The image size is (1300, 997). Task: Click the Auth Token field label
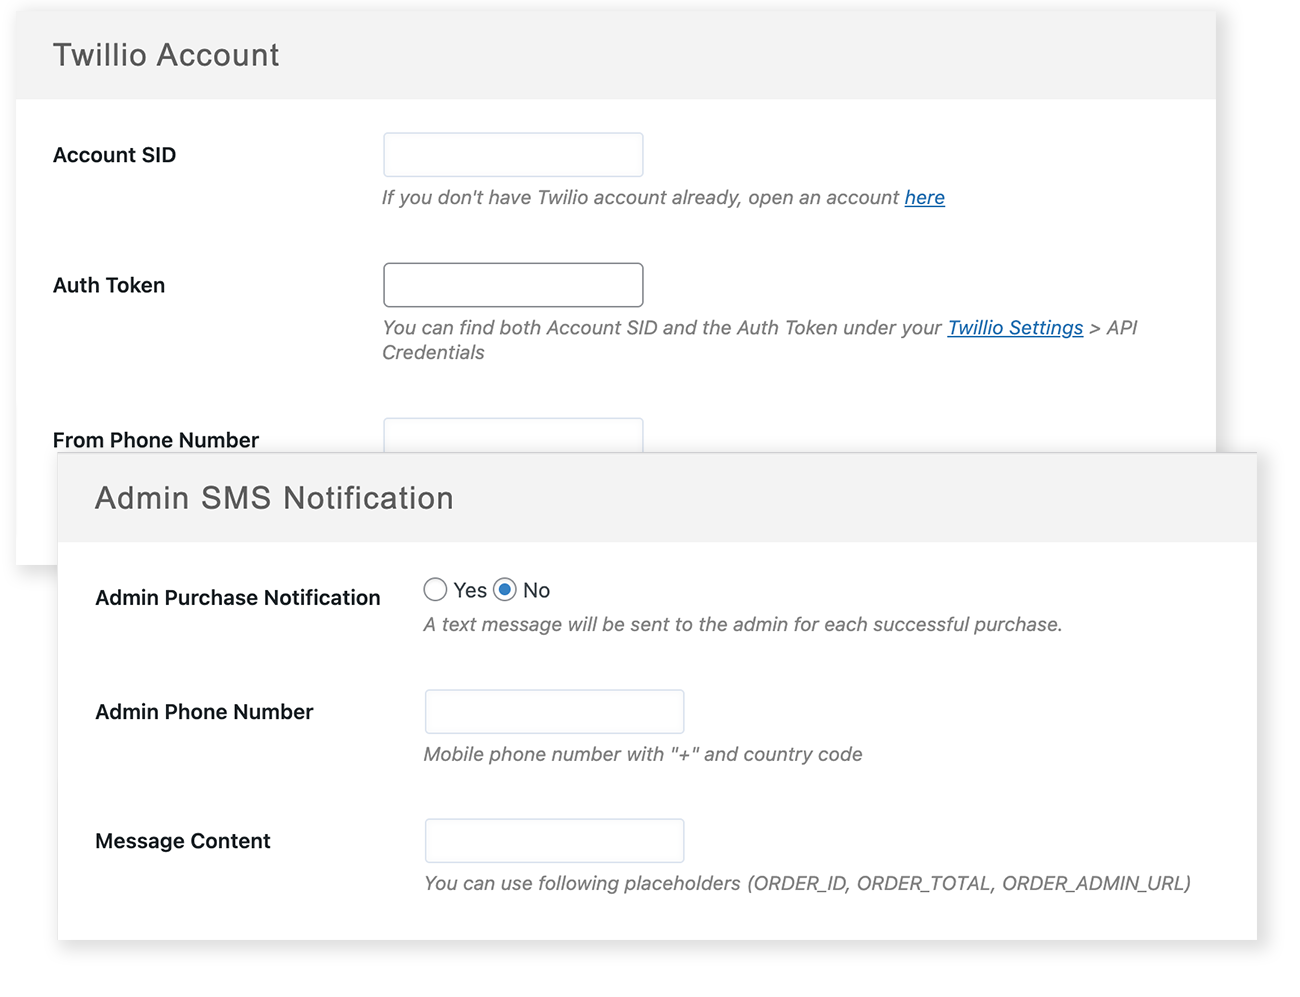[108, 285]
